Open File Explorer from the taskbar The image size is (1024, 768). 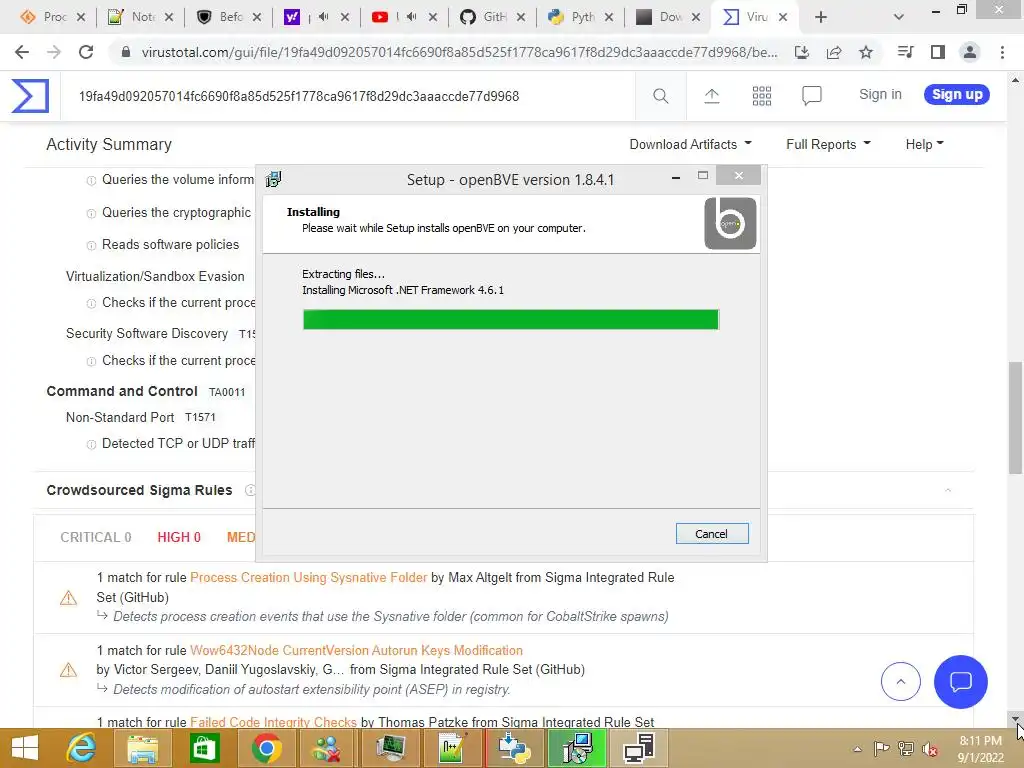point(142,748)
